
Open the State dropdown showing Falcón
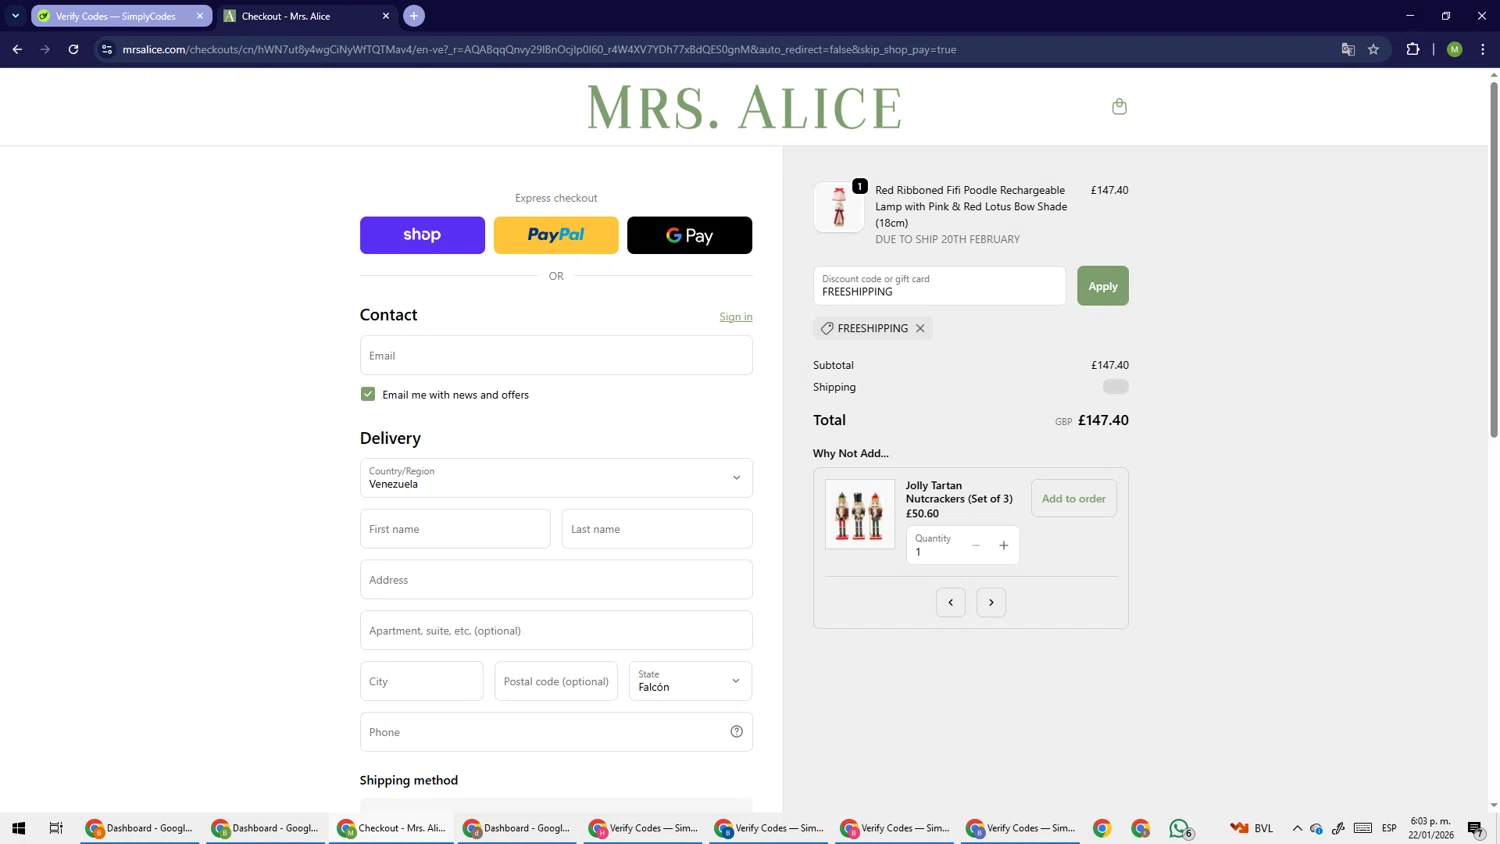(690, 681)
